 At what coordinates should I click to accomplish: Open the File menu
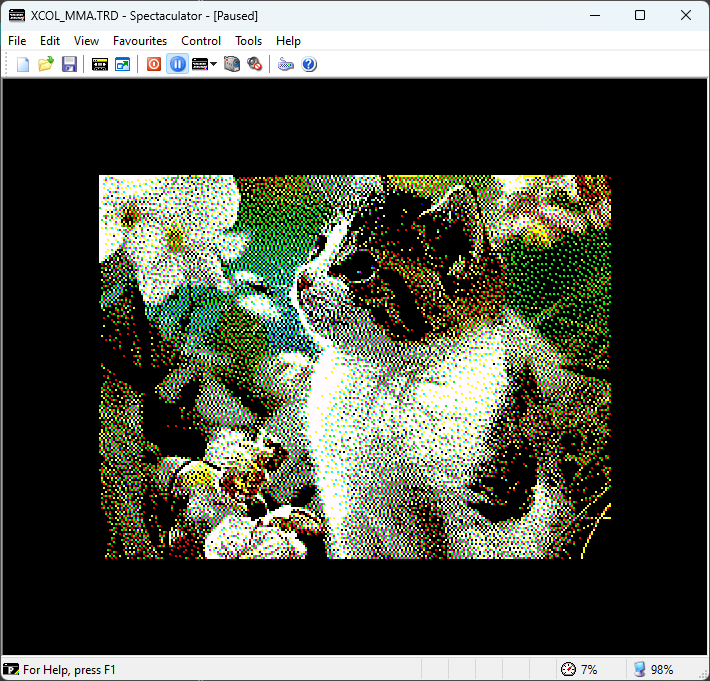[x=17, y=41]
